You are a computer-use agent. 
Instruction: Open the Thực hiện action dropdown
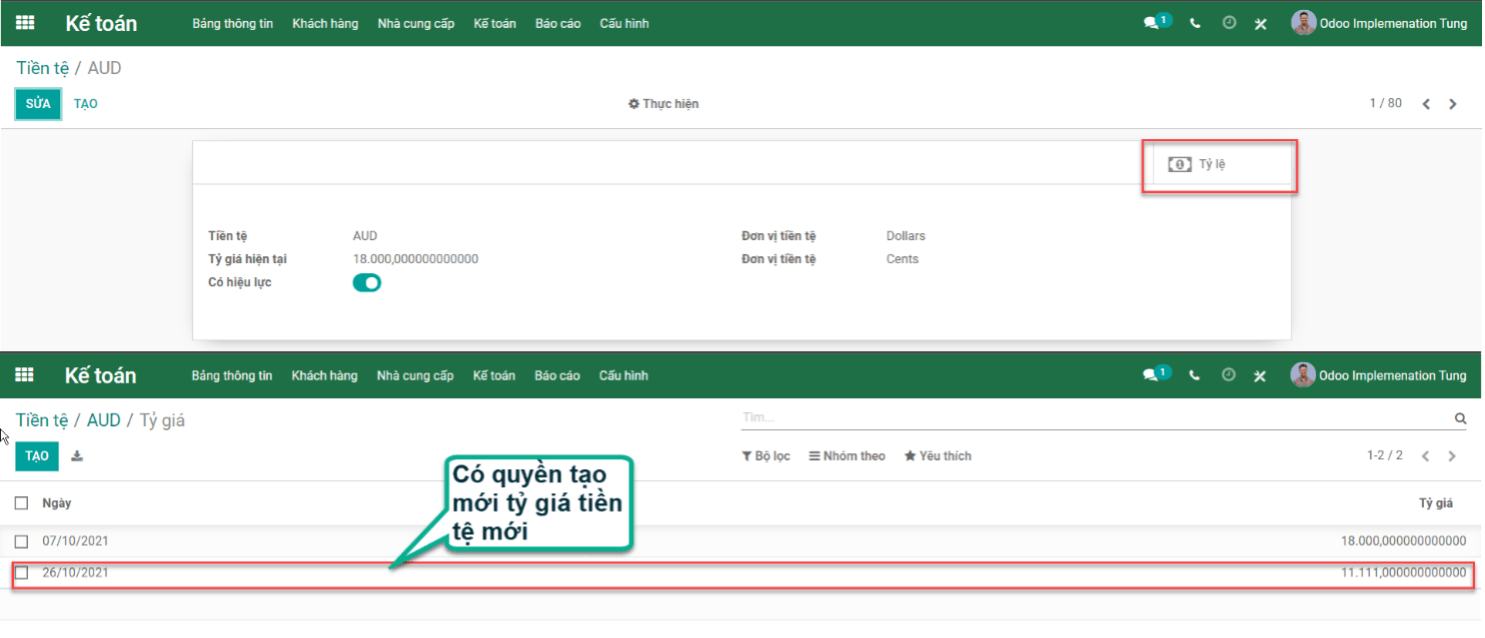click(663, 104)
